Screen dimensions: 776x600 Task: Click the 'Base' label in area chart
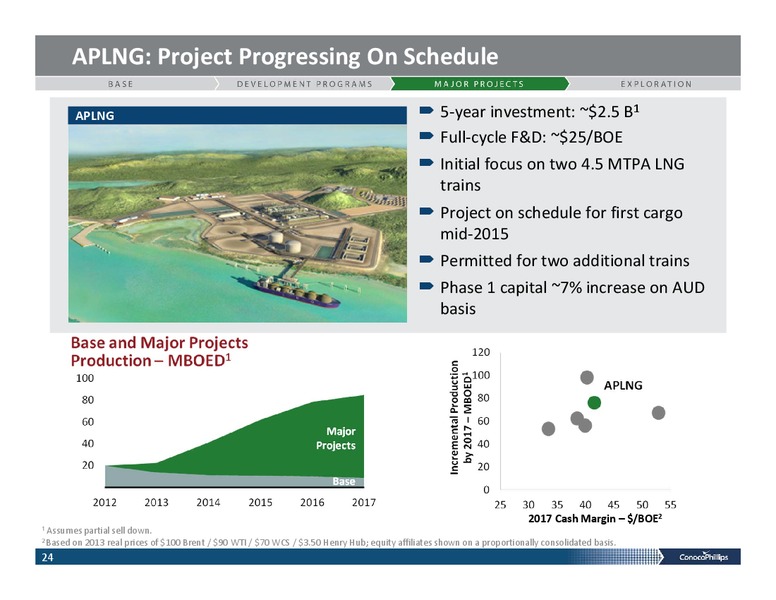tap(343, 481)
